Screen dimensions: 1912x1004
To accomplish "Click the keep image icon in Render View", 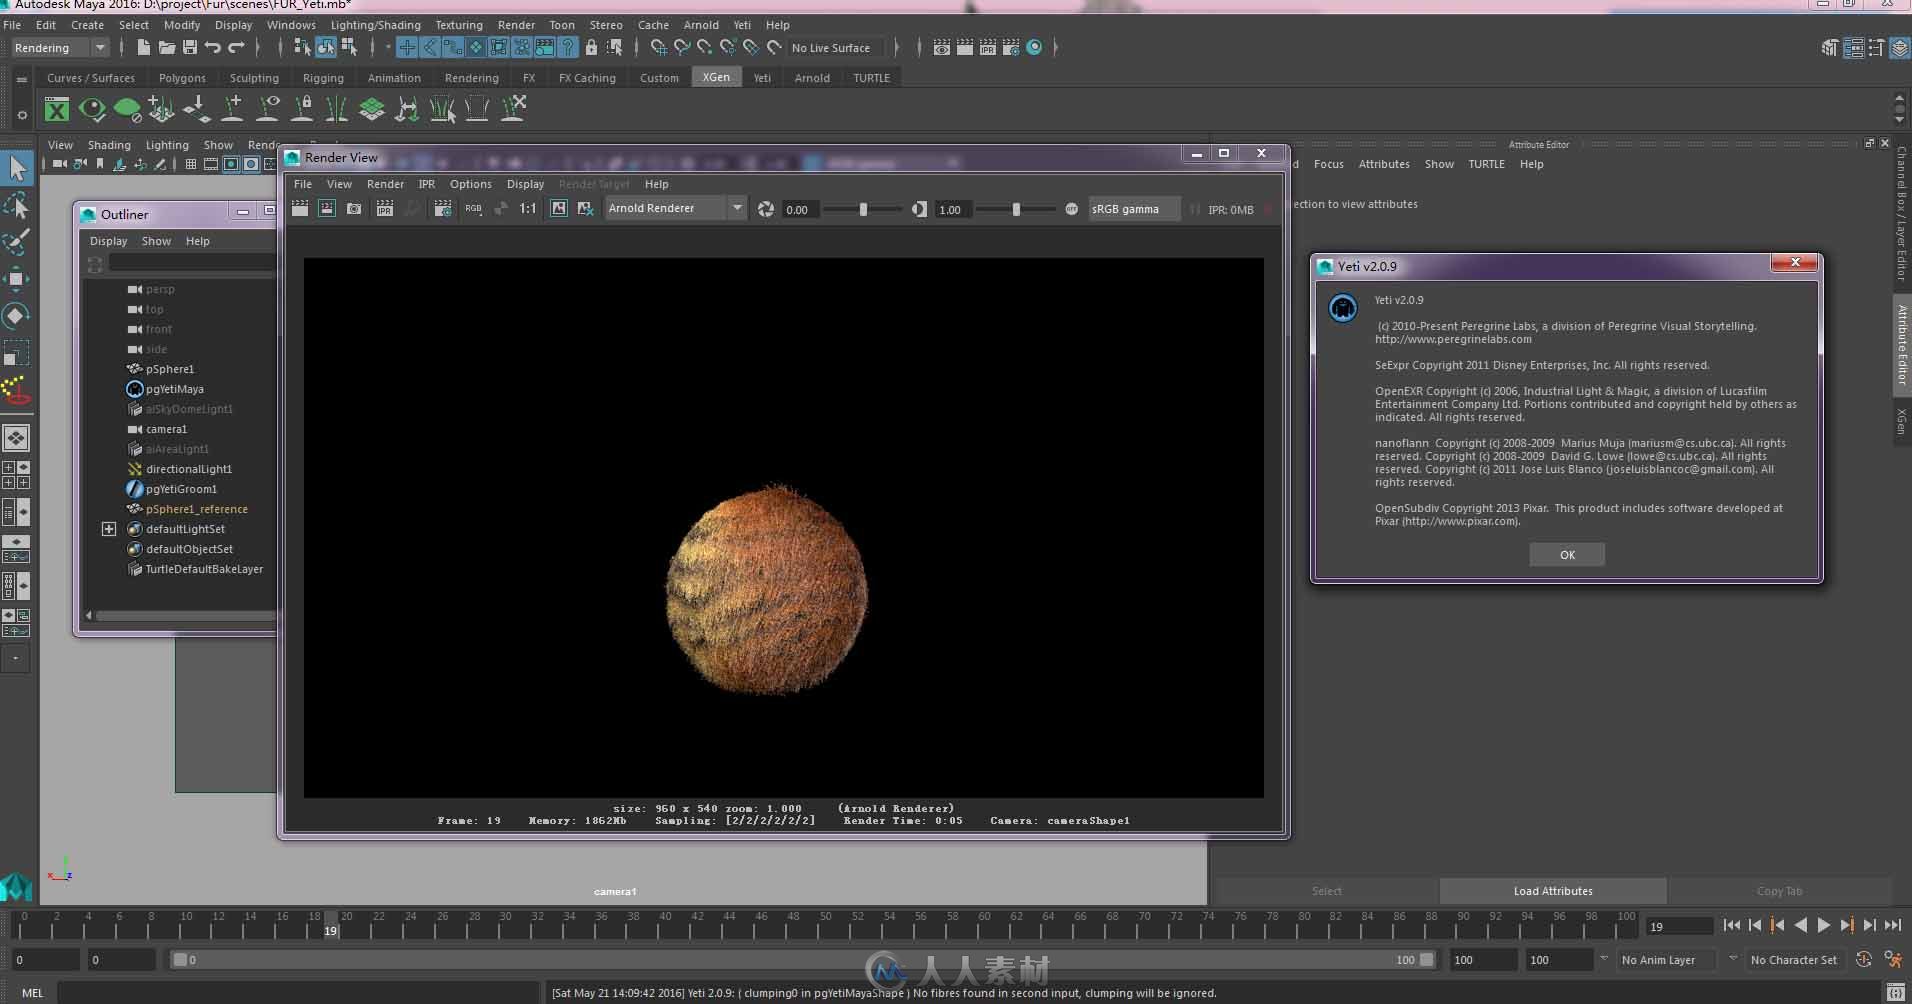I will point(559,208).
